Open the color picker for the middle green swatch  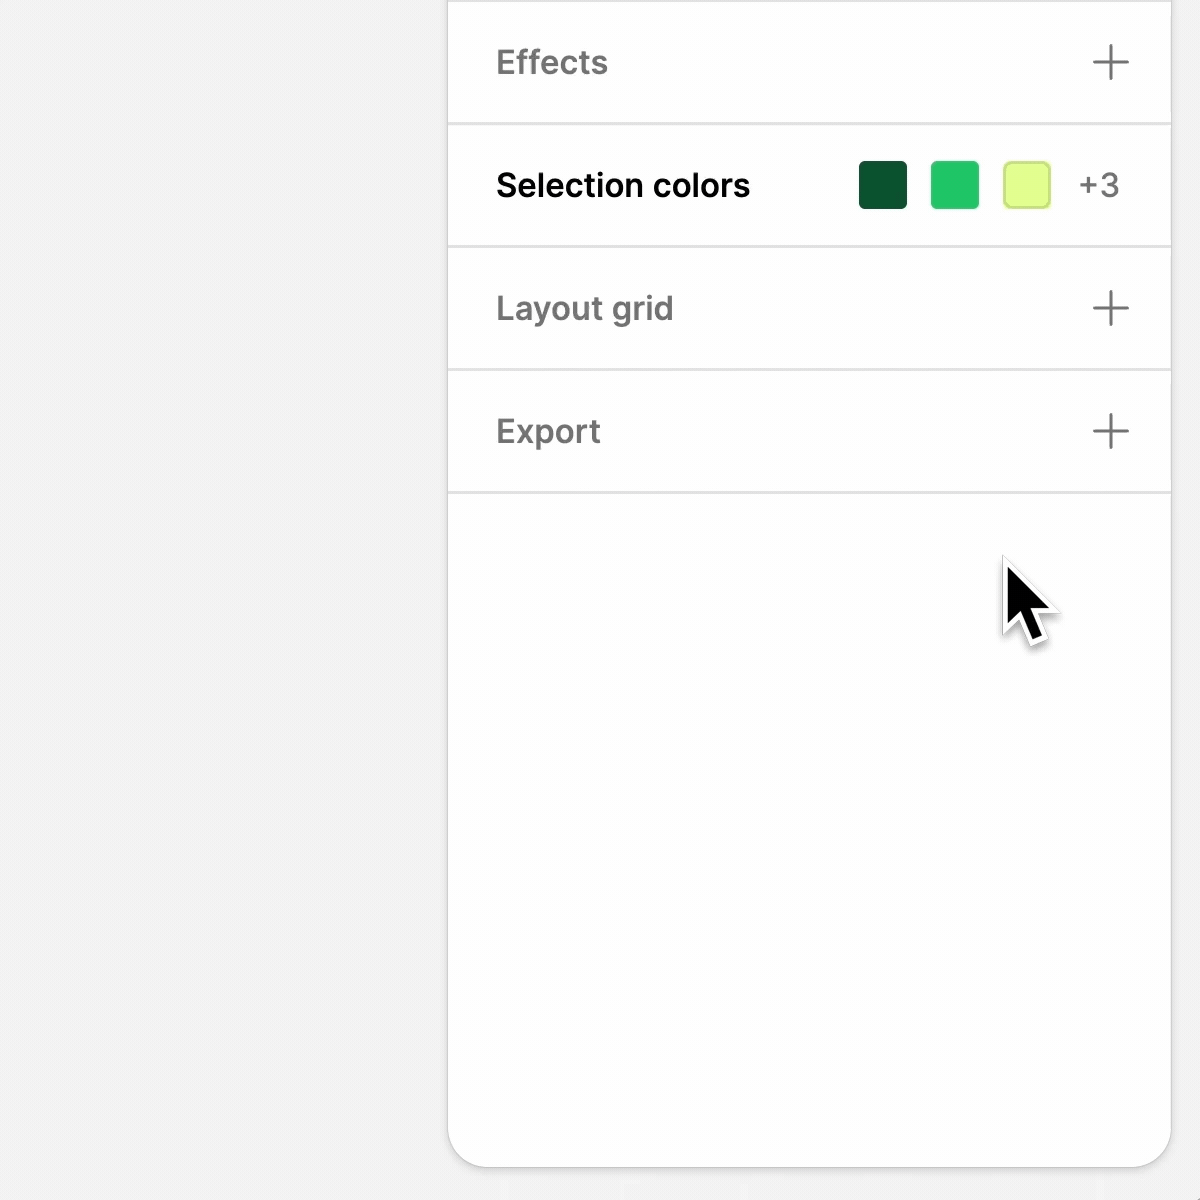click(x=955, y=185)
